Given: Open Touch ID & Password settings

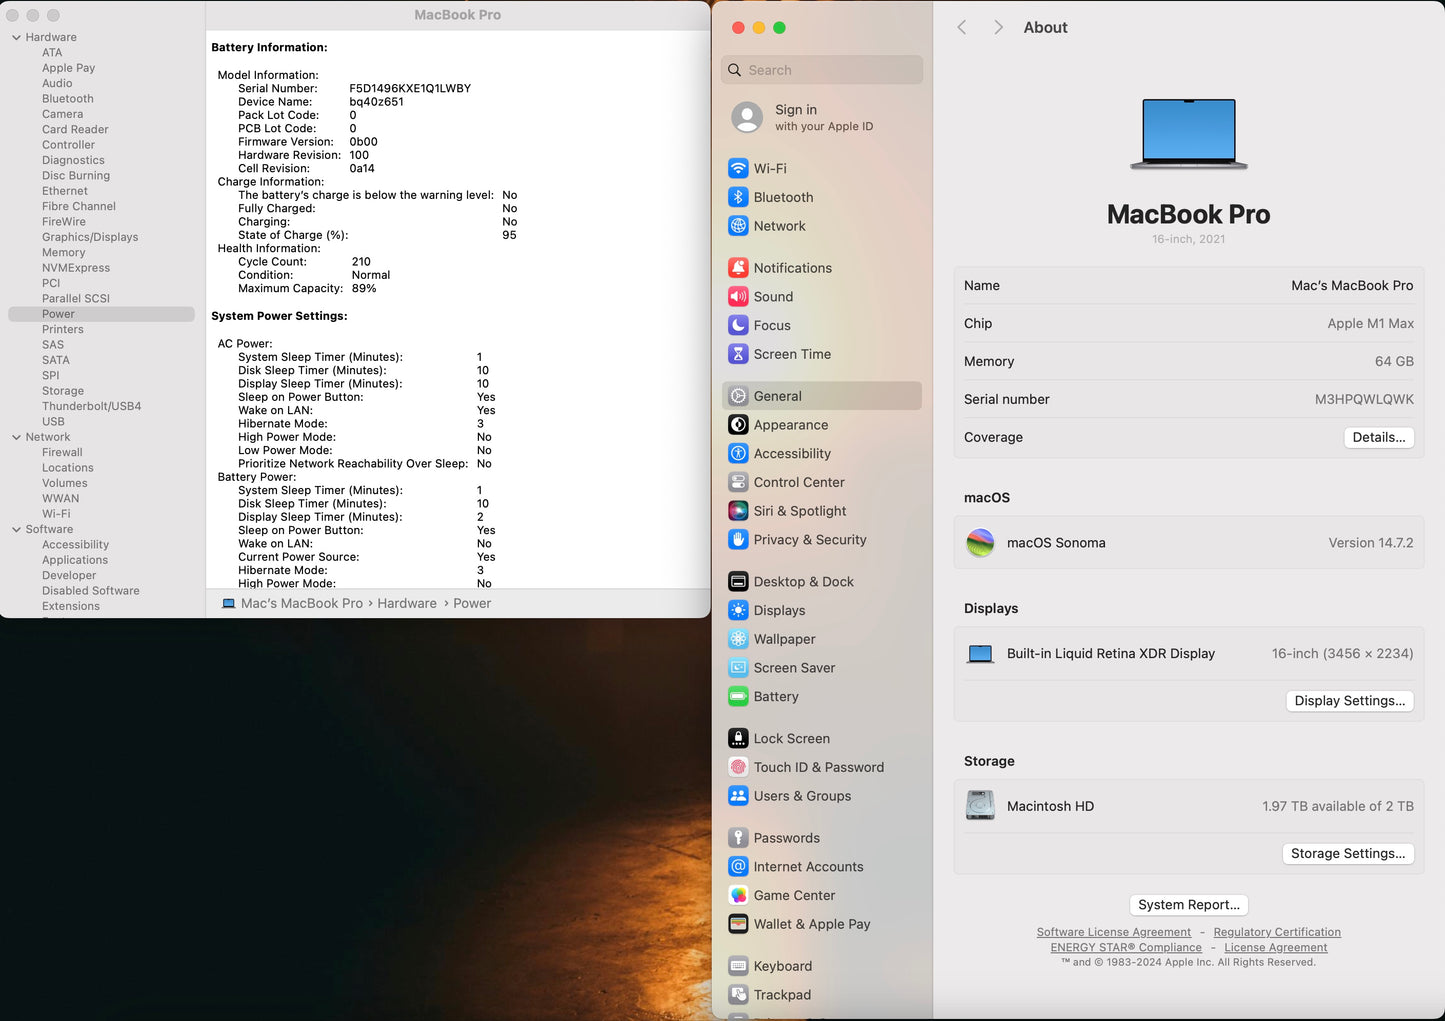Looking at the screenshot, I should 819,767.
